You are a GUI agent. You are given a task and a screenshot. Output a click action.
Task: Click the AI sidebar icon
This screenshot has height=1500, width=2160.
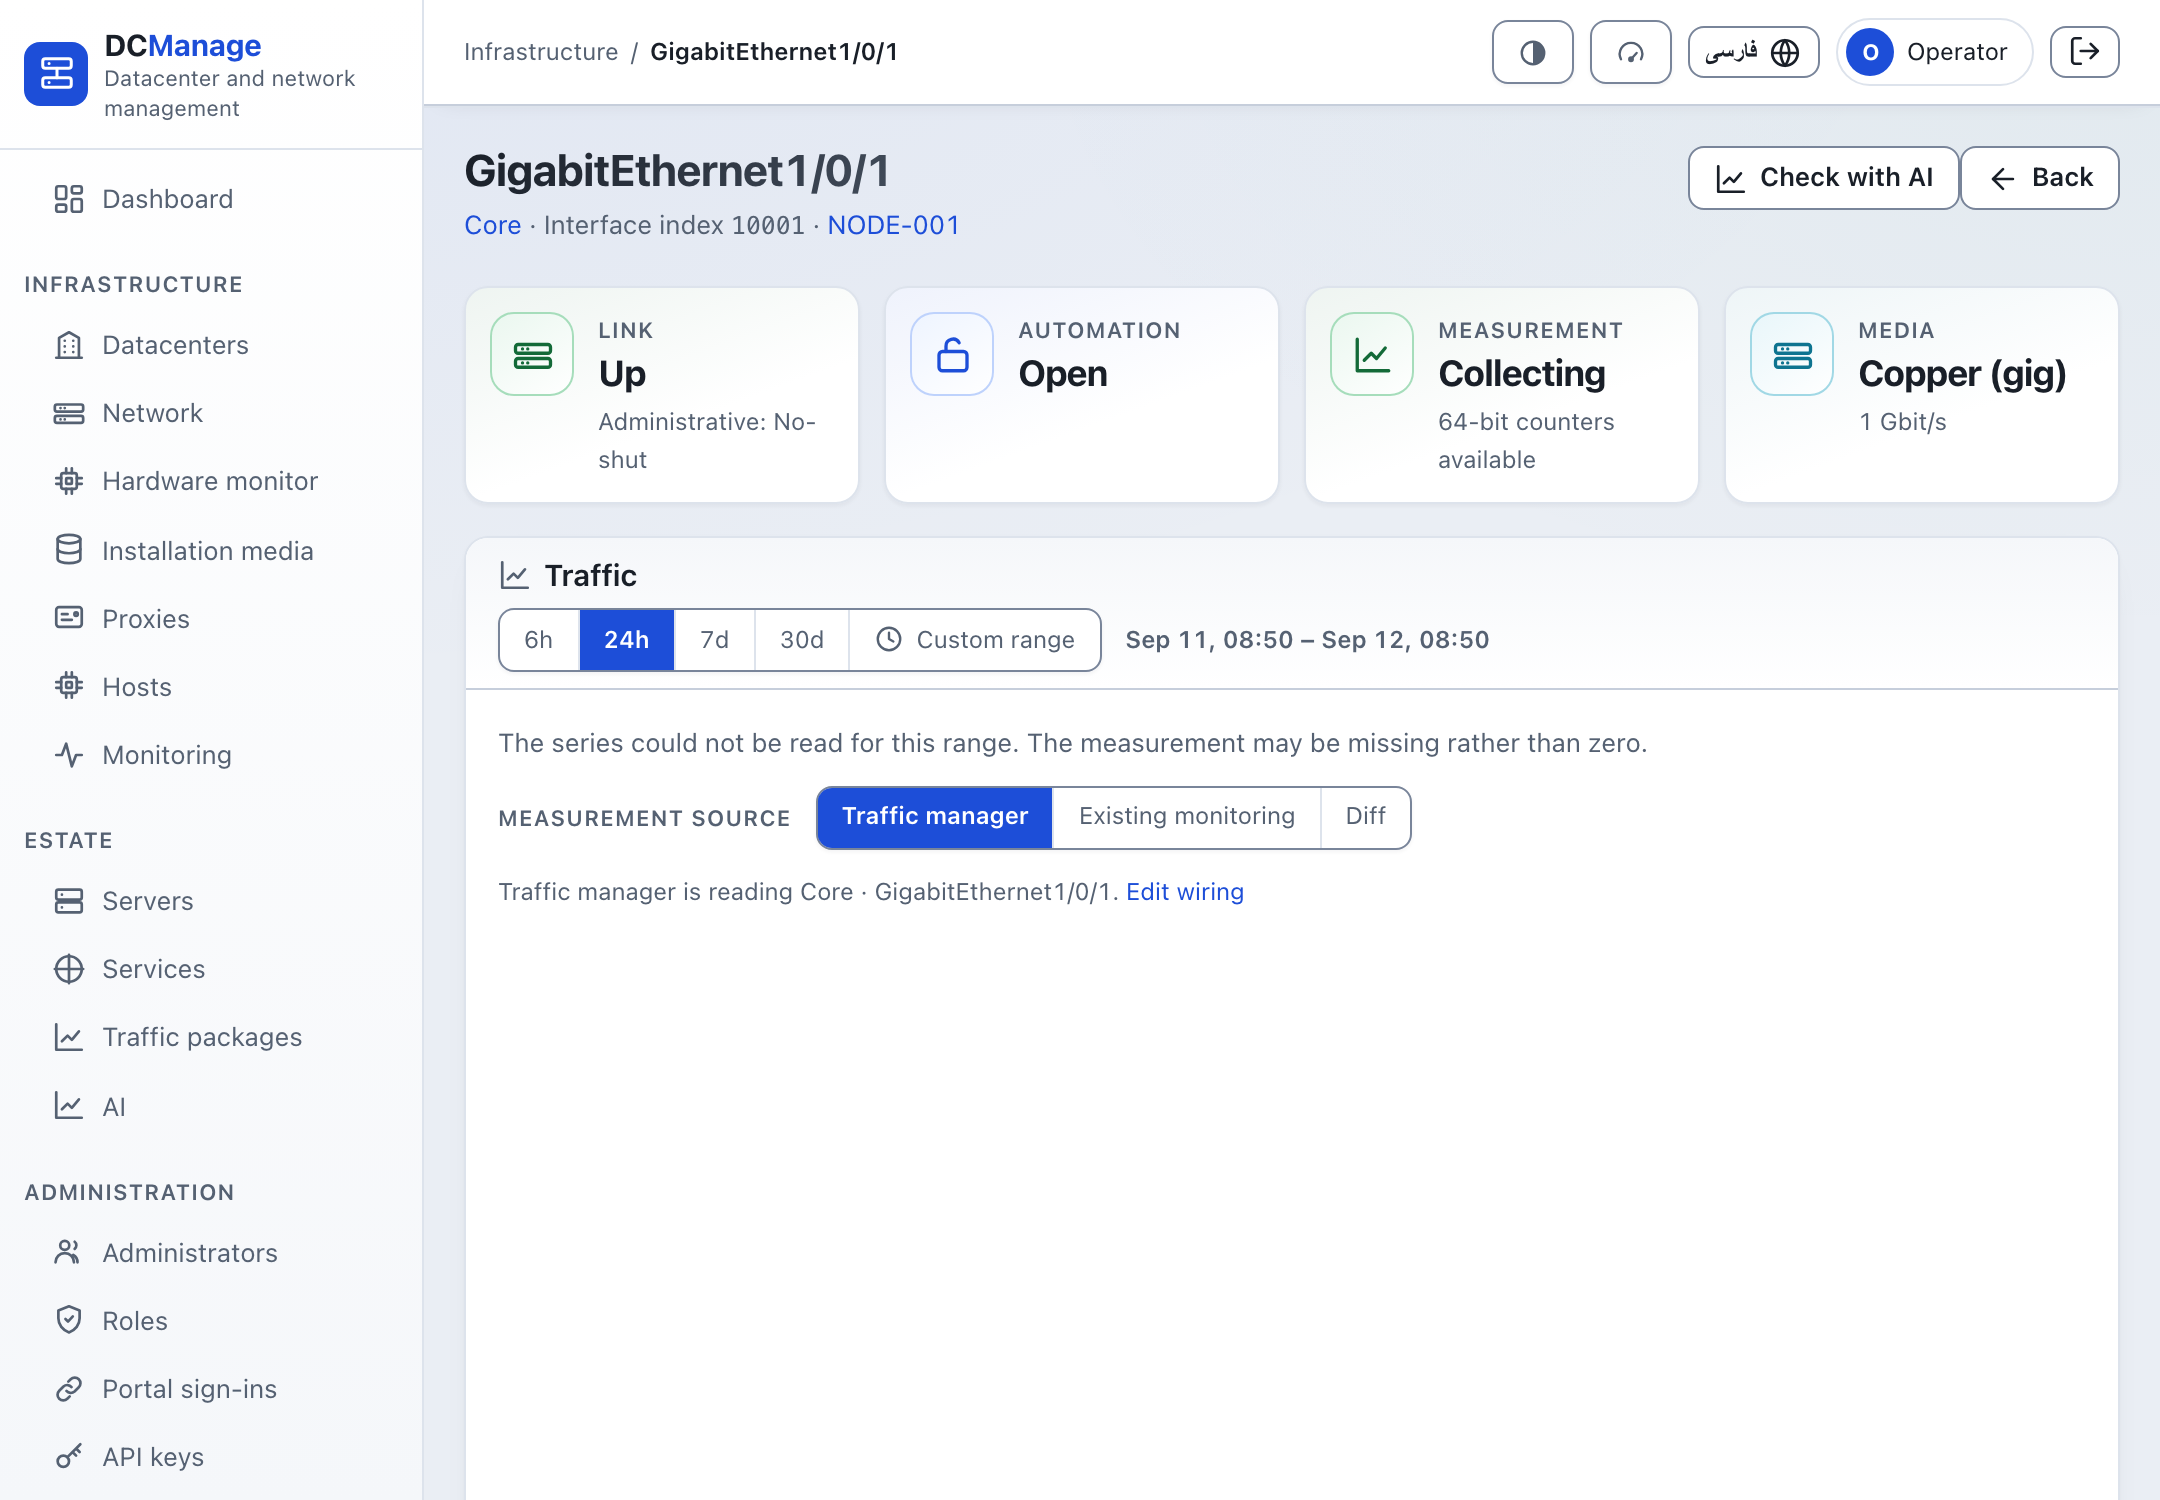(69, 1106)
